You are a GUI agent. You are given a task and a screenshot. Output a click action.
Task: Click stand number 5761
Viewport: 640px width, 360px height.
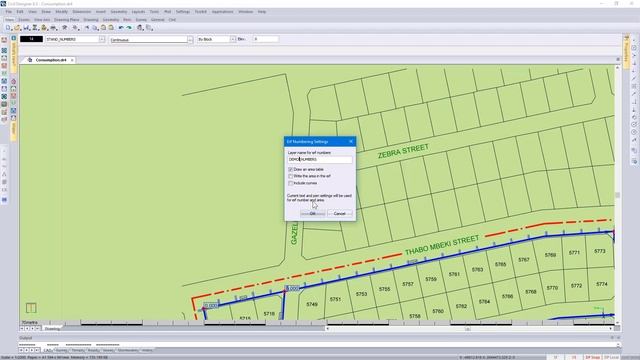pos(454,274)
